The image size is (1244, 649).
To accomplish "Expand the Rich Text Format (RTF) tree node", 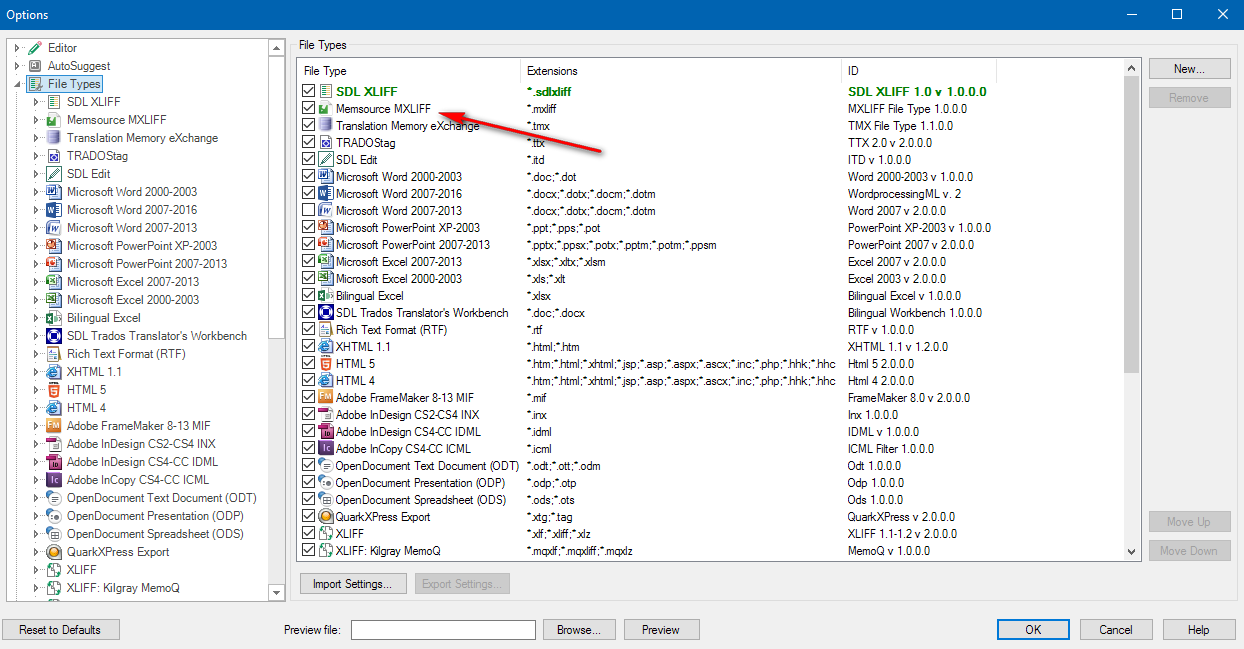I will (x=37, y=354).
